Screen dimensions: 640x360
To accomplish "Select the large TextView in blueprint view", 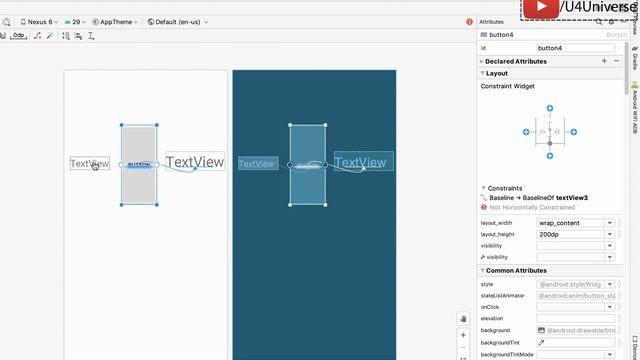I will pos(364,162).
